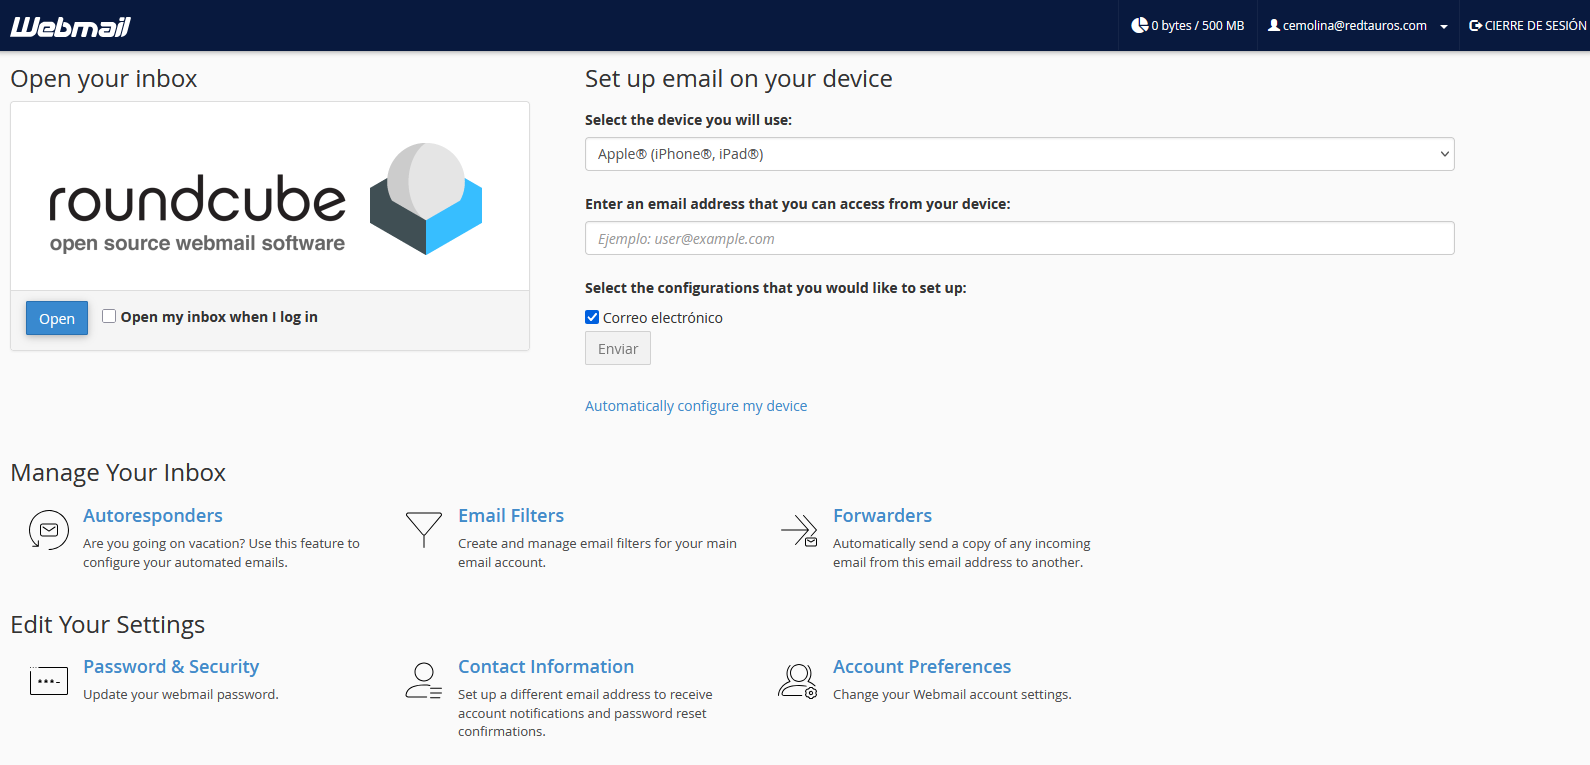Open the cemolina@redtauros.com account menu

(x=1357, y=26)
